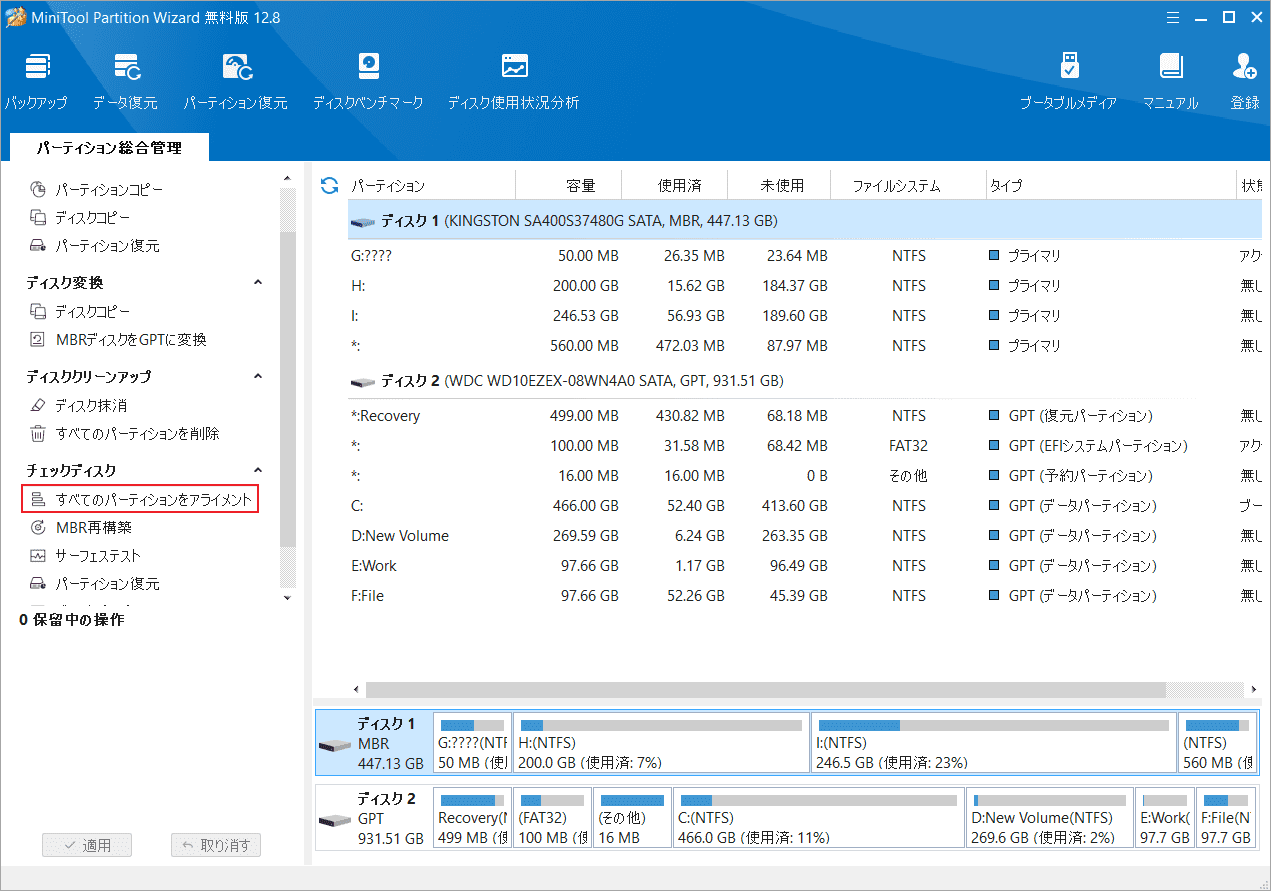The height and width of the screenshot is (891, 1271).
Task: Sort by 使用済 column header
Action: tap(675, 185)
